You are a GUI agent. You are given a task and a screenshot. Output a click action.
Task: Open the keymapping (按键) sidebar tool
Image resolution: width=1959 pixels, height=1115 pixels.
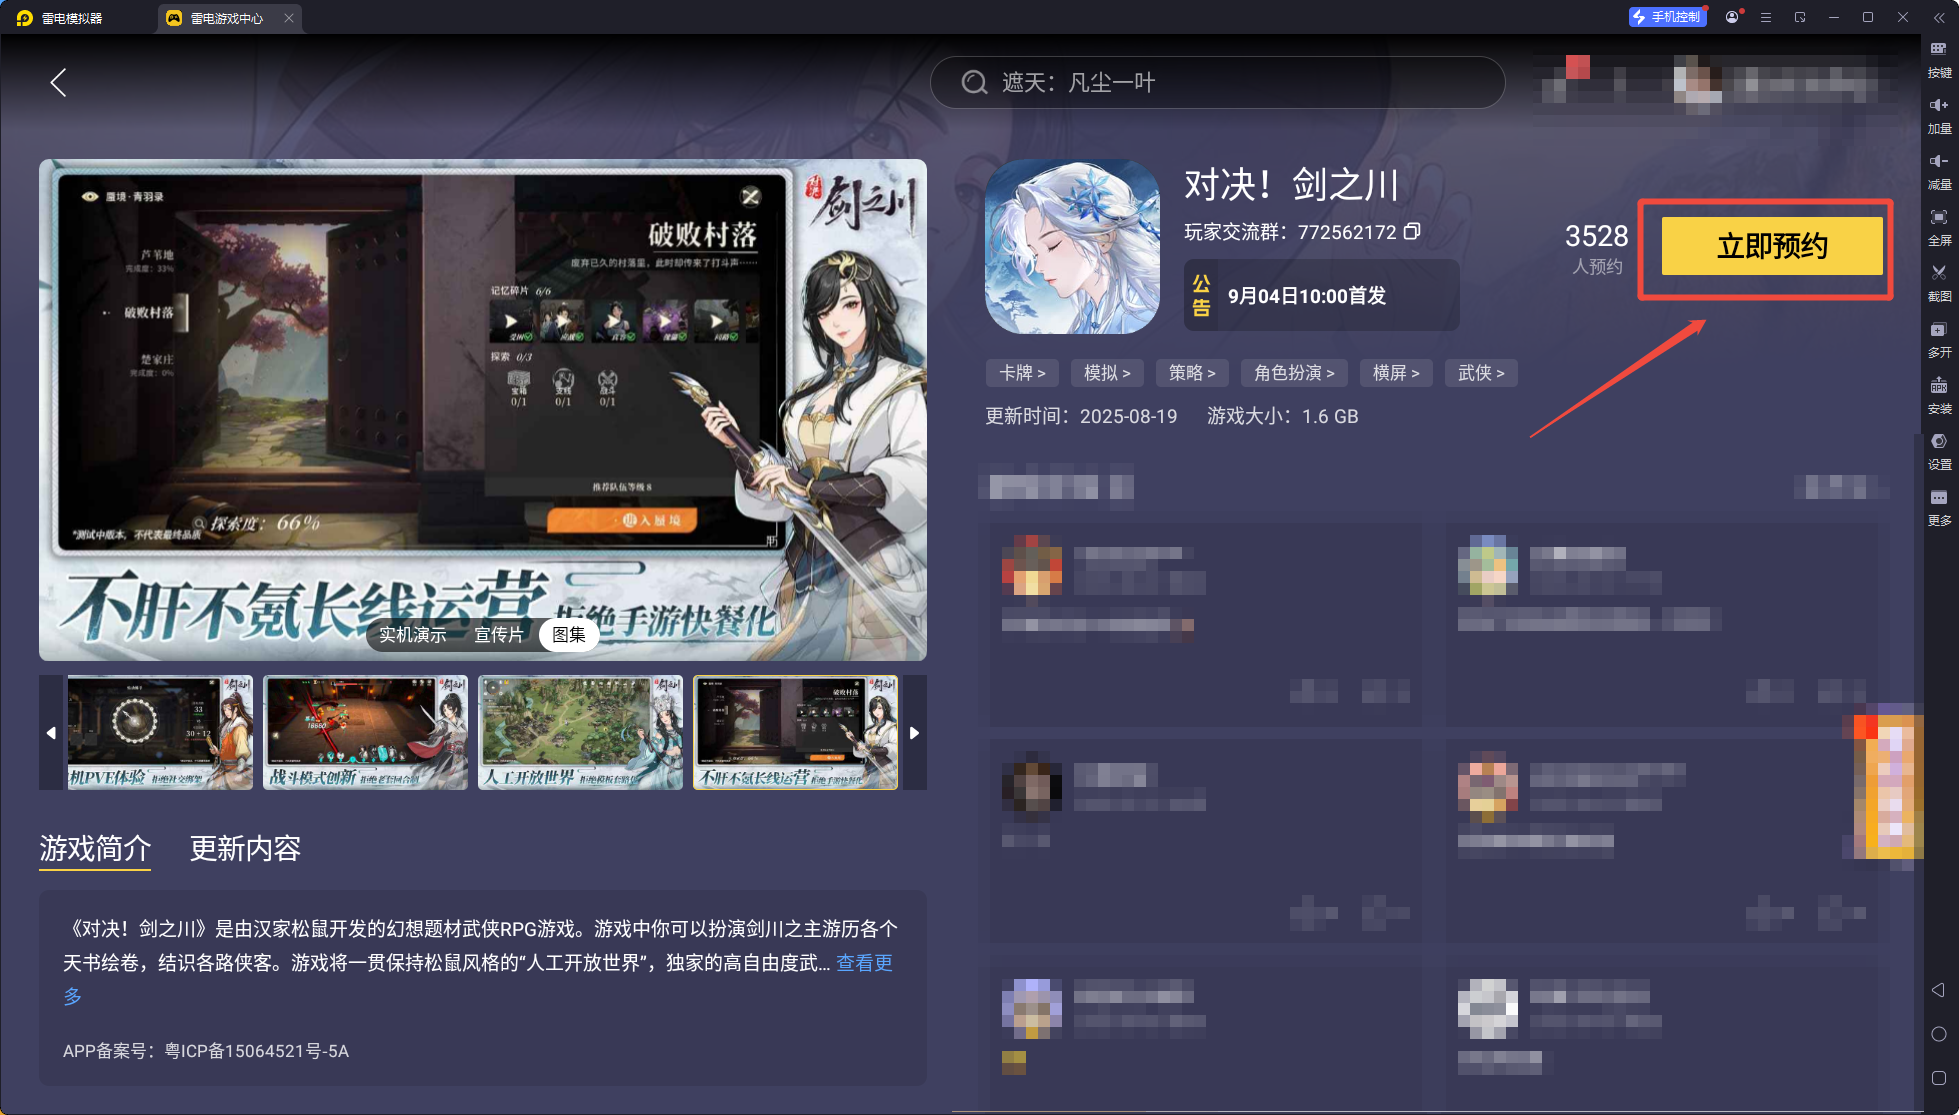1939,58
